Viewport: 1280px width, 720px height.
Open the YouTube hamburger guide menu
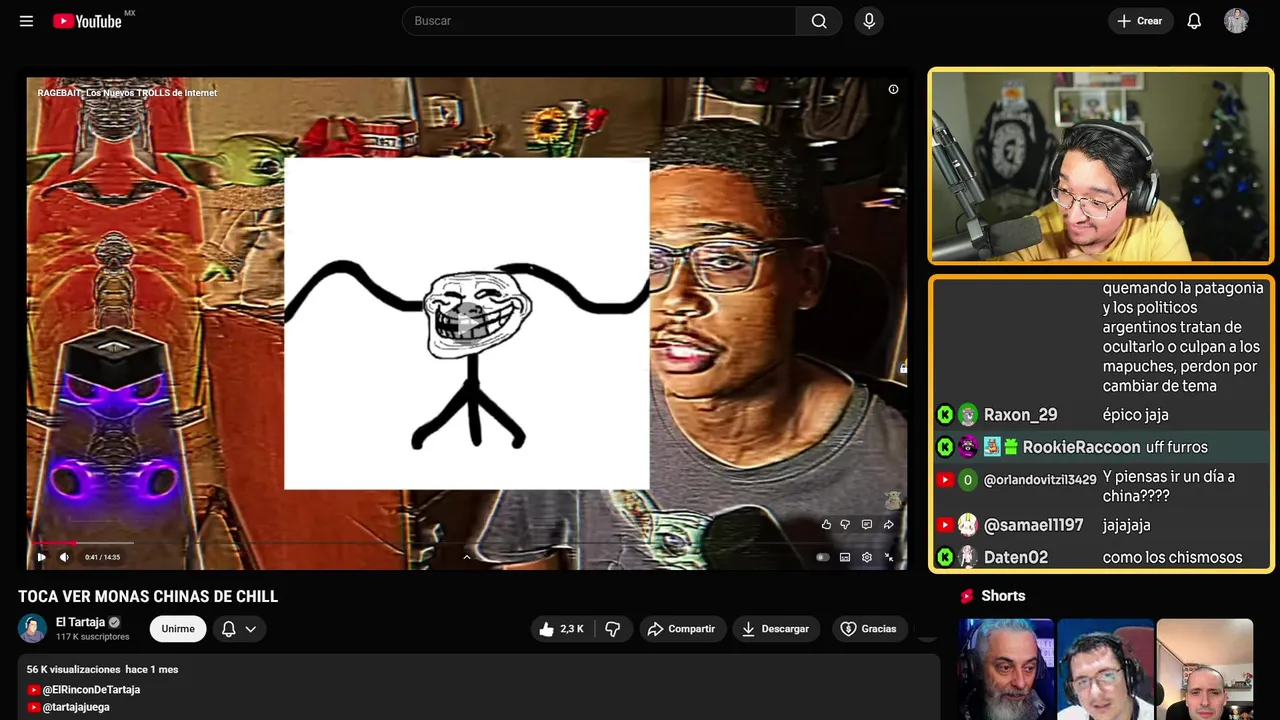coord(26,21)
